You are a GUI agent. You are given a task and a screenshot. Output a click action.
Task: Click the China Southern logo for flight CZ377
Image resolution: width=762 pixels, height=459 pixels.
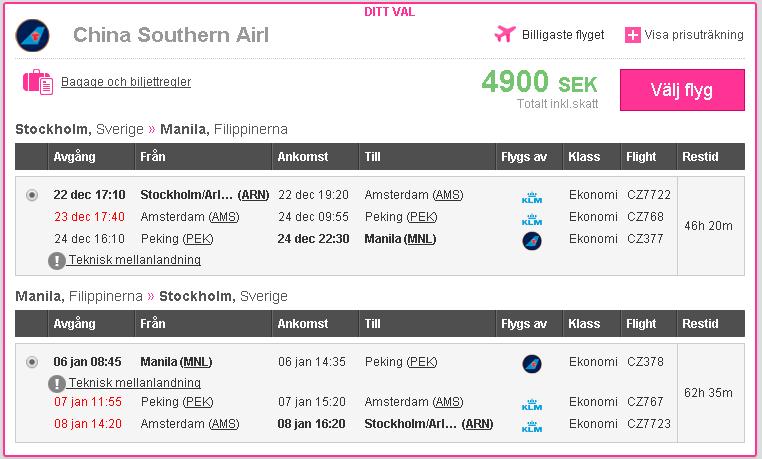531,240
